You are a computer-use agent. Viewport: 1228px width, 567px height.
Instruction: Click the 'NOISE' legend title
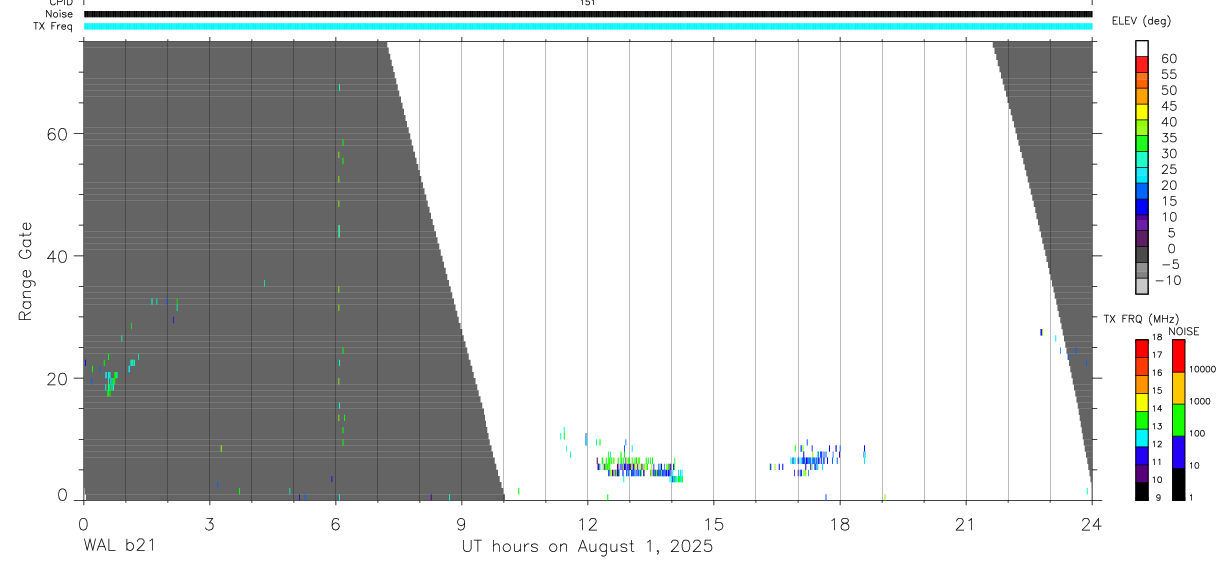tap(1184, 331)
